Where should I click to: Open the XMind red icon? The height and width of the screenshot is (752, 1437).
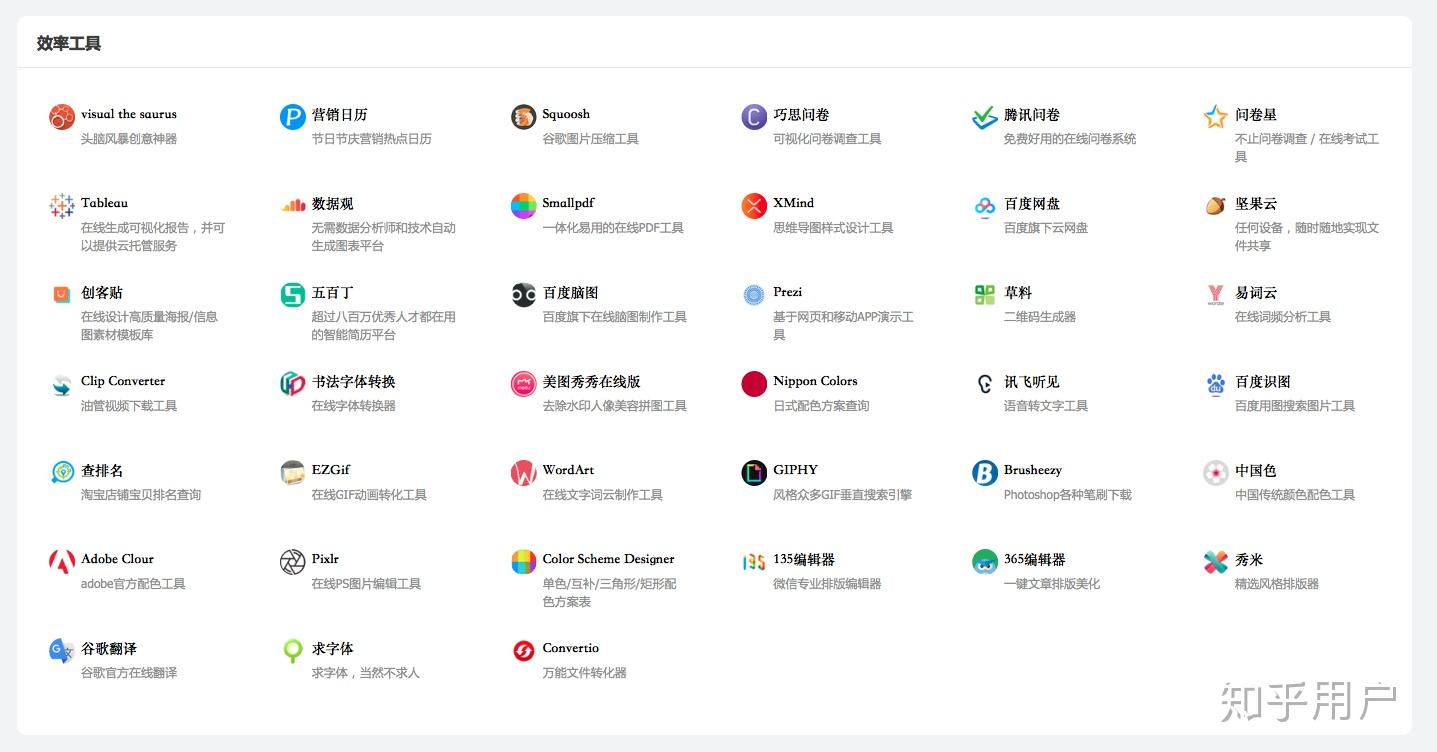click(754, 206)
